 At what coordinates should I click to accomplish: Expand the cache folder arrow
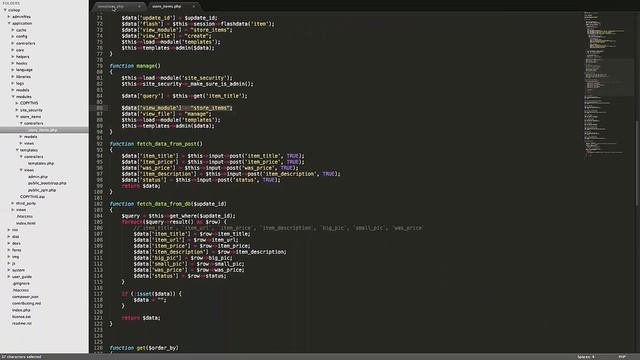13,30
